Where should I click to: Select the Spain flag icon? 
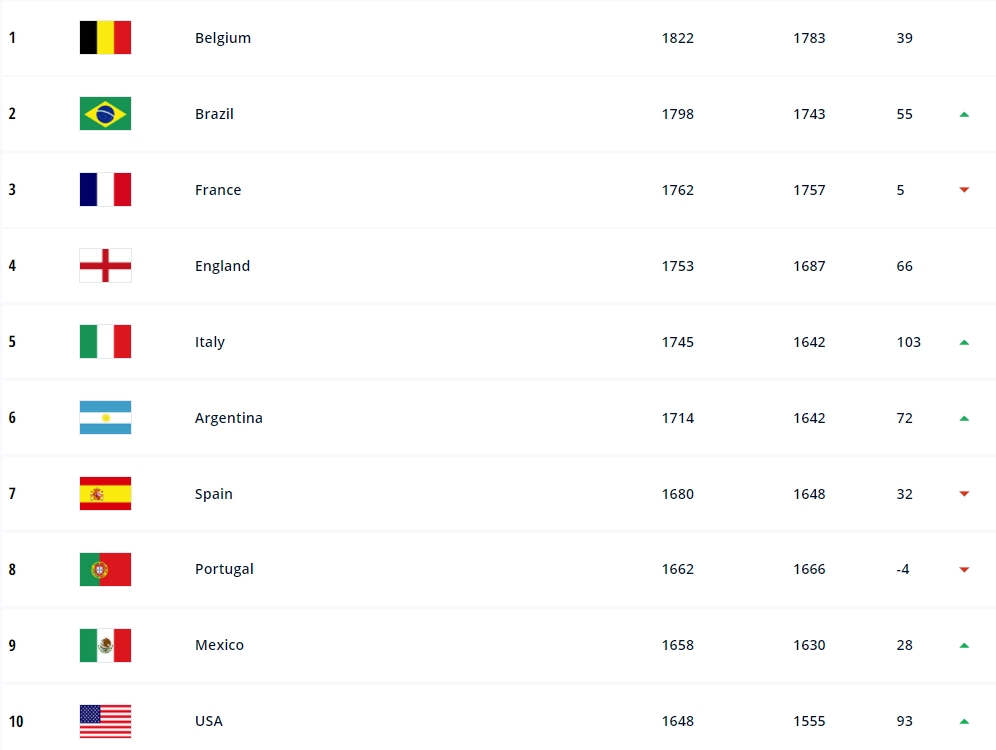click(105, 493)
